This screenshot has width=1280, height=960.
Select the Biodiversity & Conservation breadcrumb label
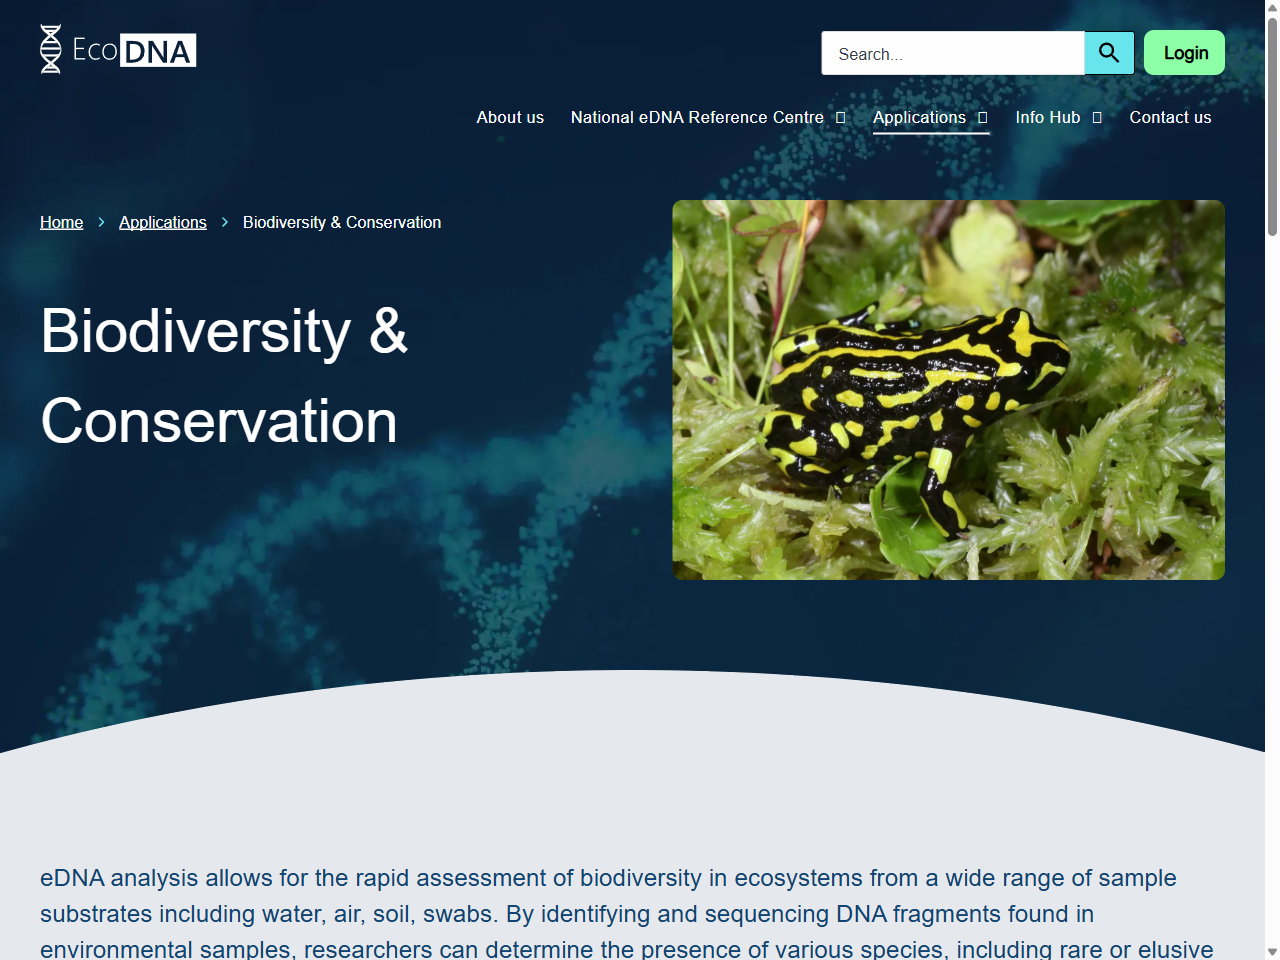pos(341,222)
